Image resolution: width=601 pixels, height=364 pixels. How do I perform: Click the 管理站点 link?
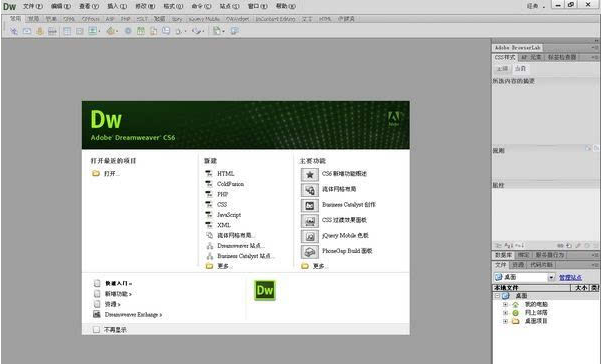click(x=570, y=277)
